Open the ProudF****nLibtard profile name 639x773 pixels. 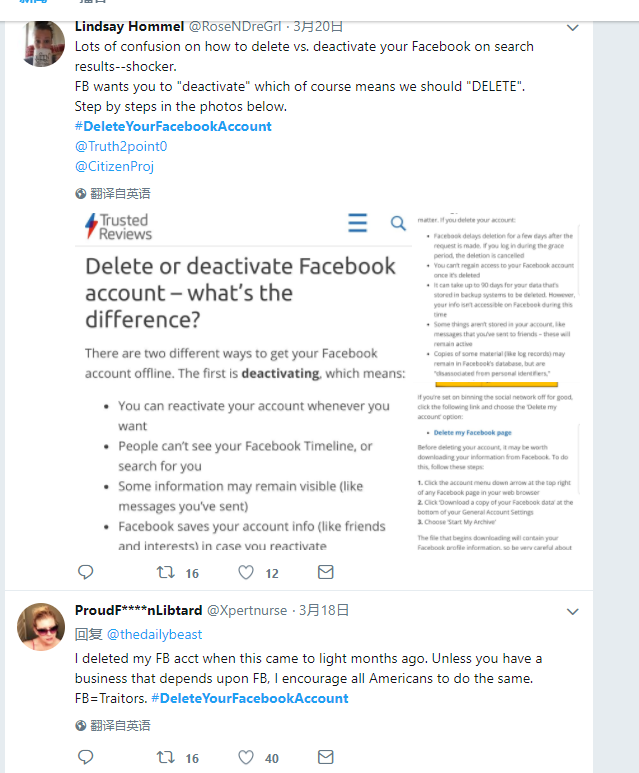pyautogui.click(x=139, y=610)
